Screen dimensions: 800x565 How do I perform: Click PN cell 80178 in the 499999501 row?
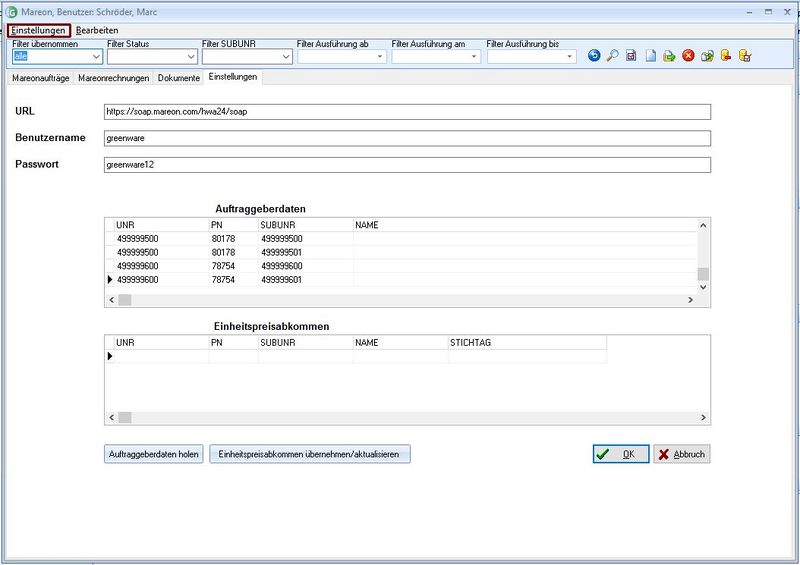pos(234,253)
